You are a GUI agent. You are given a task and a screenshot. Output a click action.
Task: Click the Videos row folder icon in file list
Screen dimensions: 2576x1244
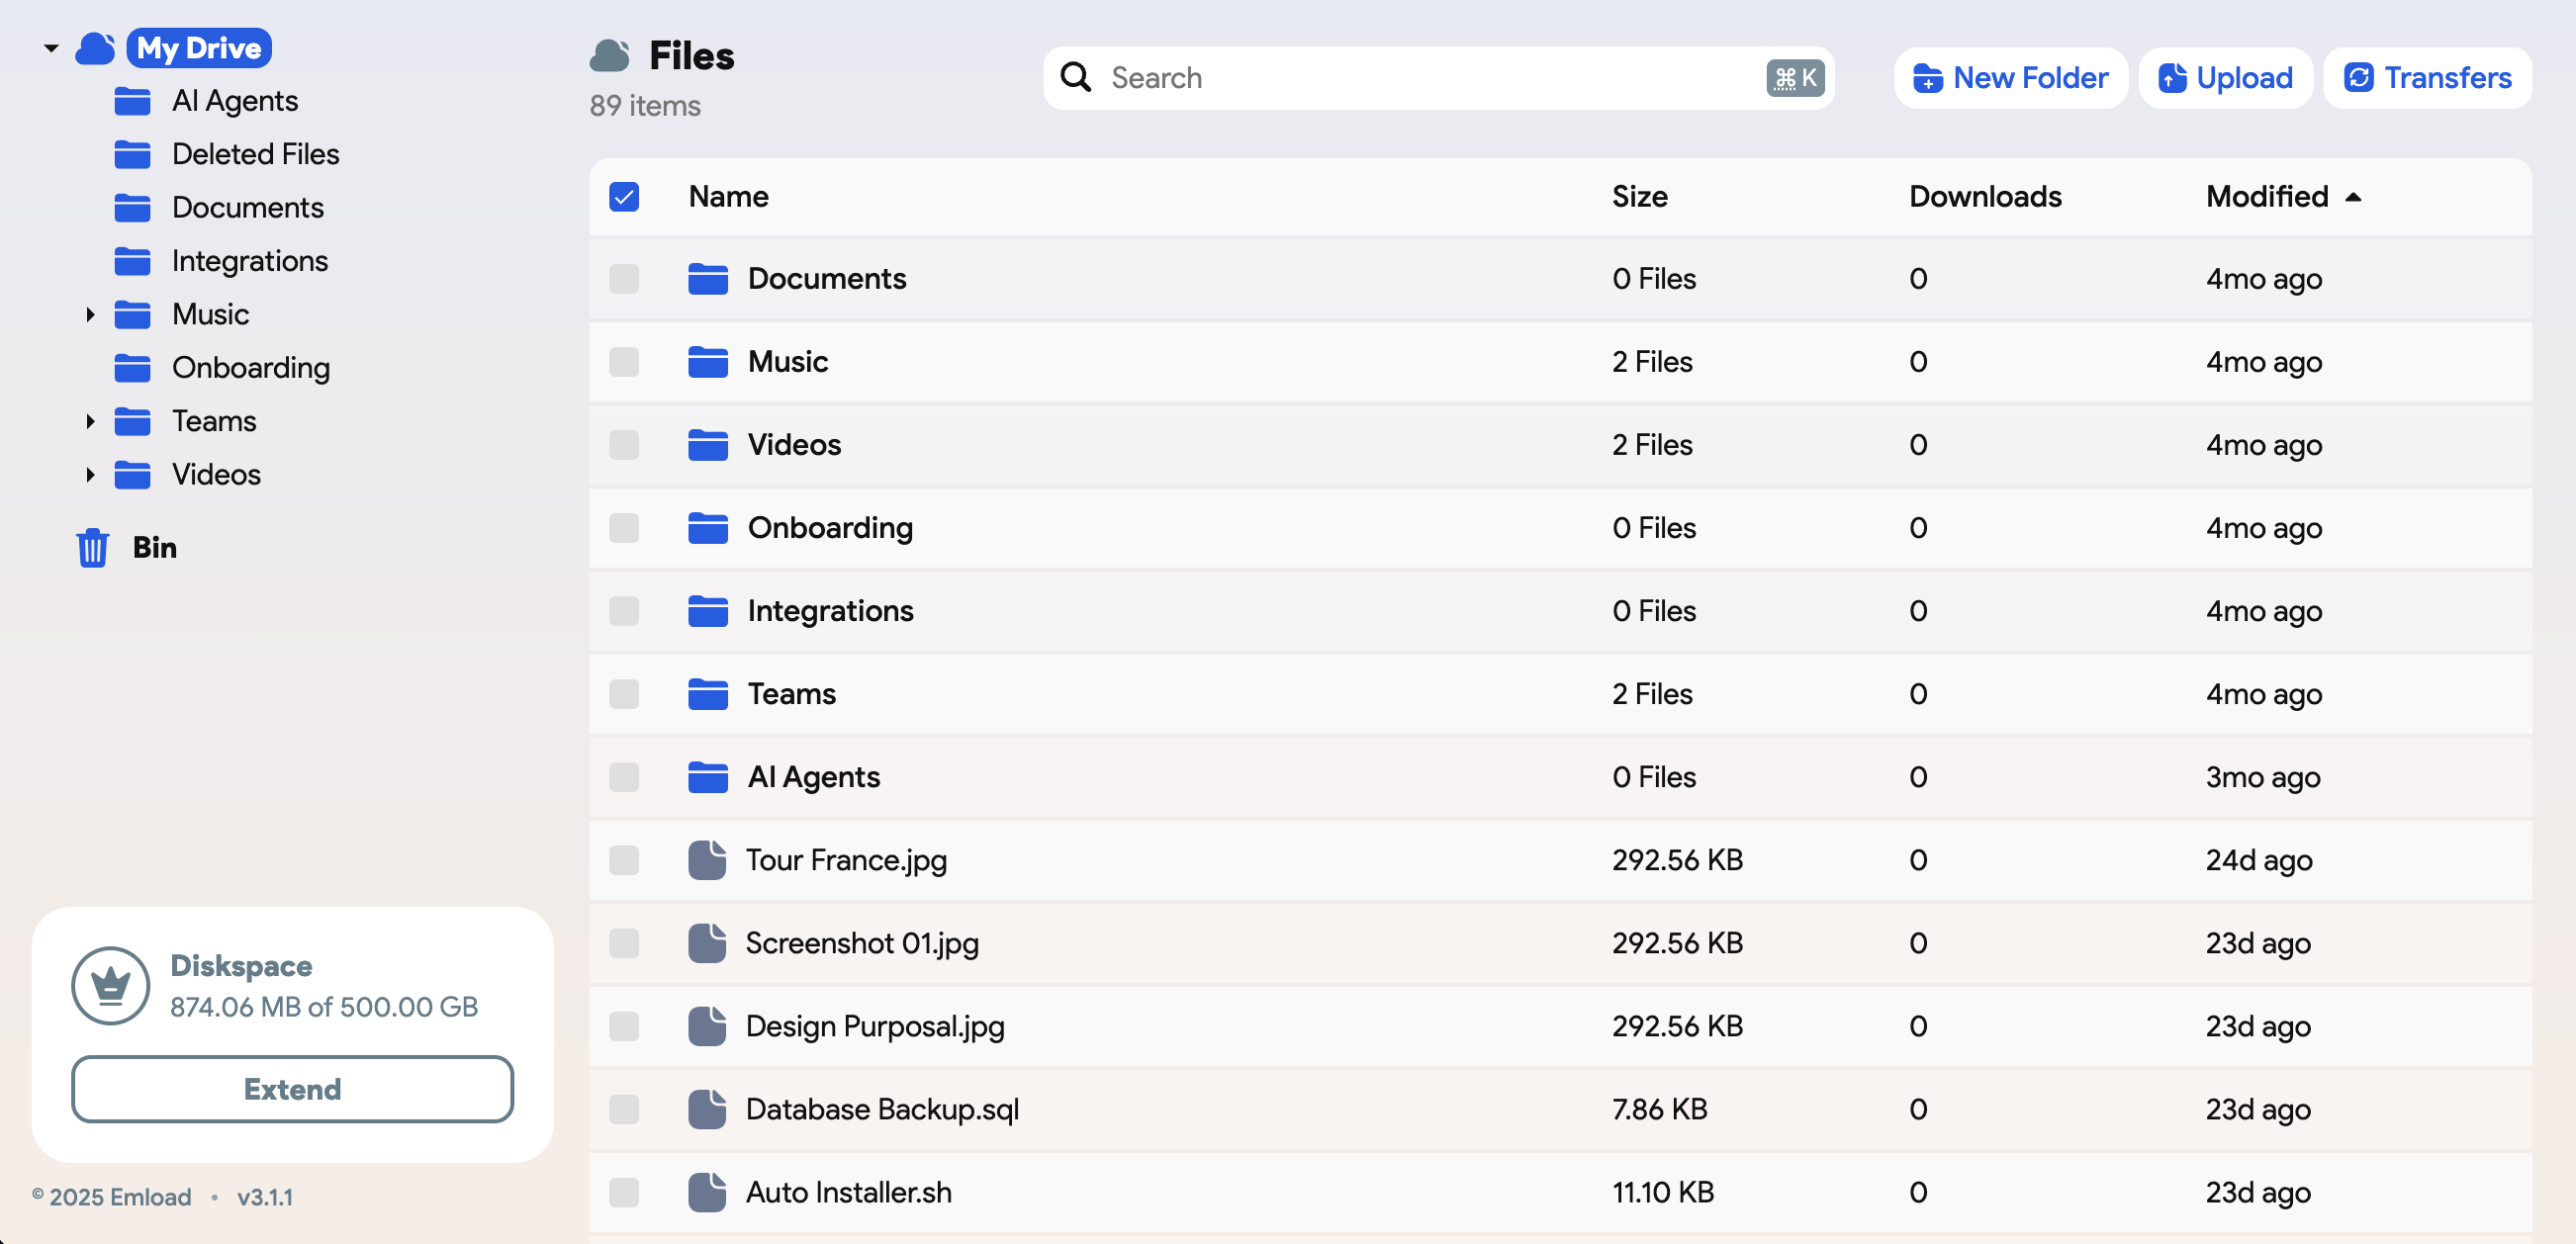(708, 445)
